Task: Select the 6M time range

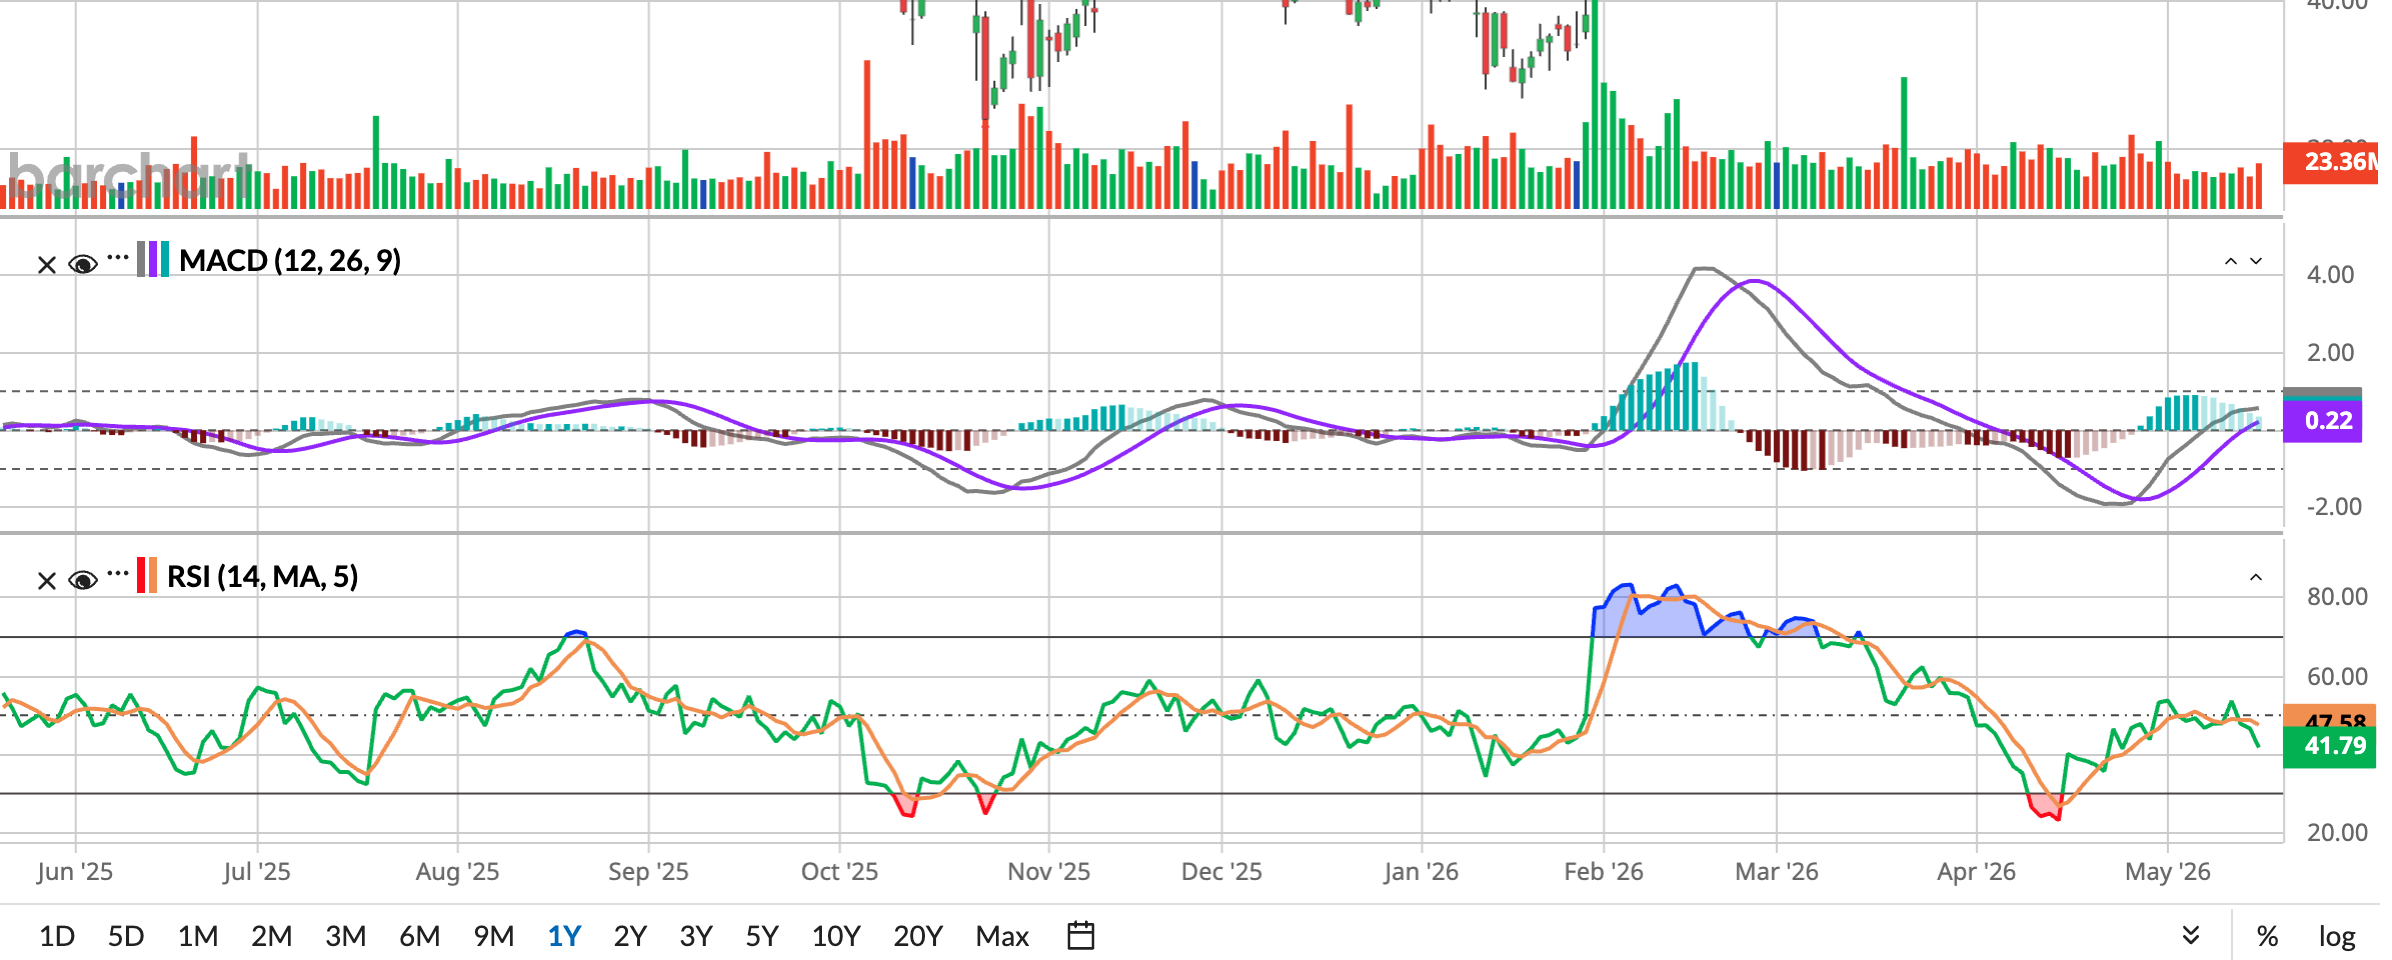Action: coord(419,937)
